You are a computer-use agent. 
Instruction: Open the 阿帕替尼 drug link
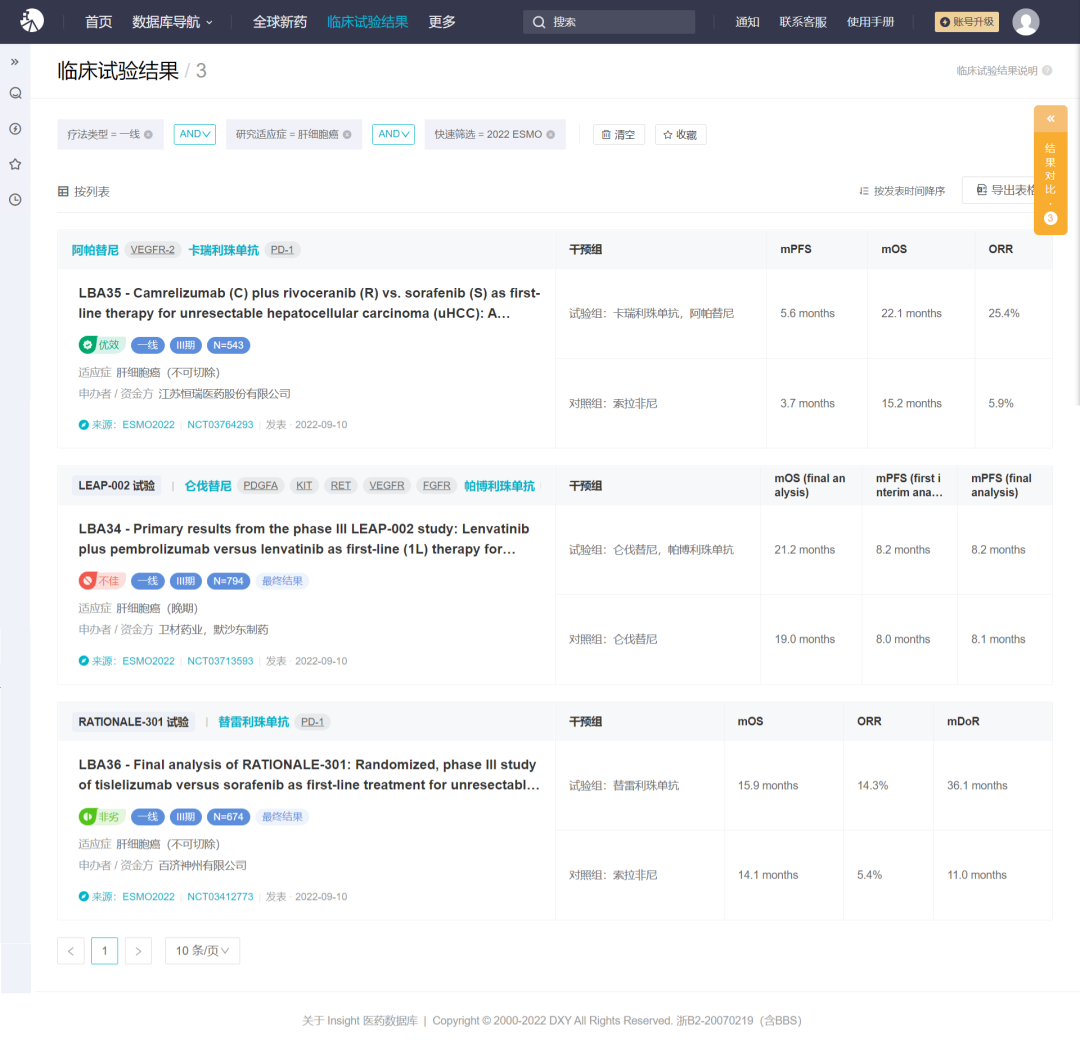[x=95, y=250]
